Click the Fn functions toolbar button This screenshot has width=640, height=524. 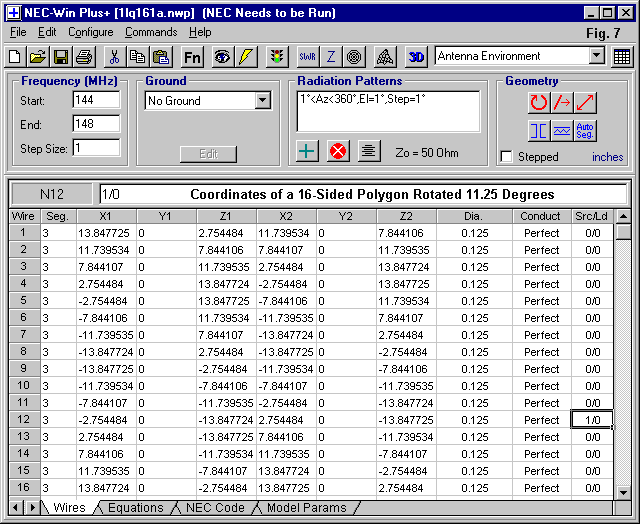point(192,57)
